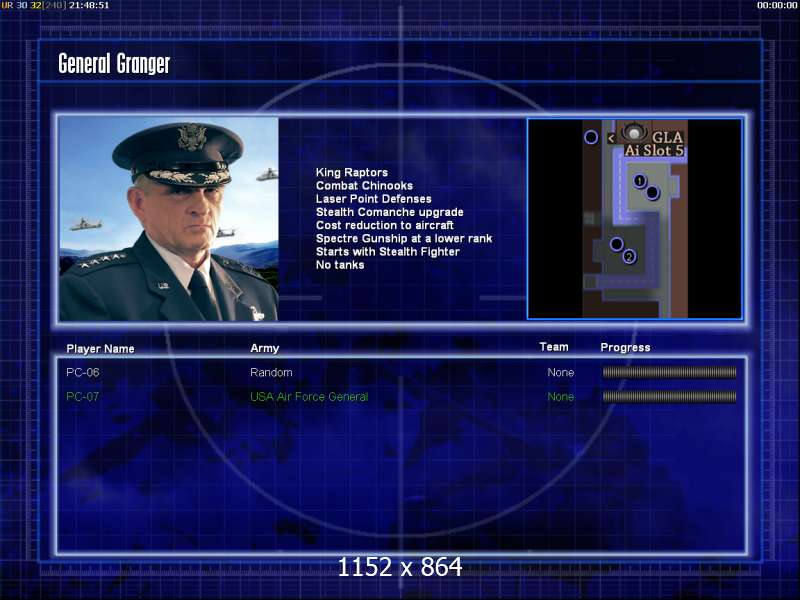Click the No tanks line
Viewport: 800px width, 600px height.
pos(340,265)
